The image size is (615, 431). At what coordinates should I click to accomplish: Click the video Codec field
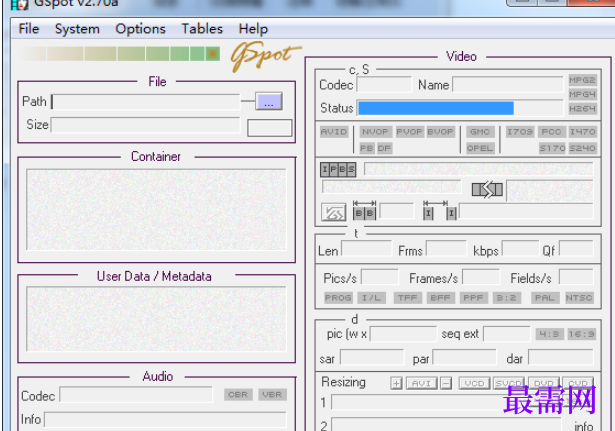(x=384, y=84)
